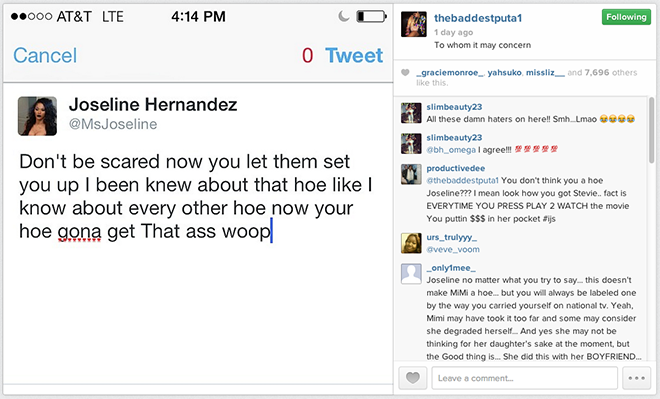Click the yahsuko username in likes
This screenshot has width=660, height=399.
point(504,72)
